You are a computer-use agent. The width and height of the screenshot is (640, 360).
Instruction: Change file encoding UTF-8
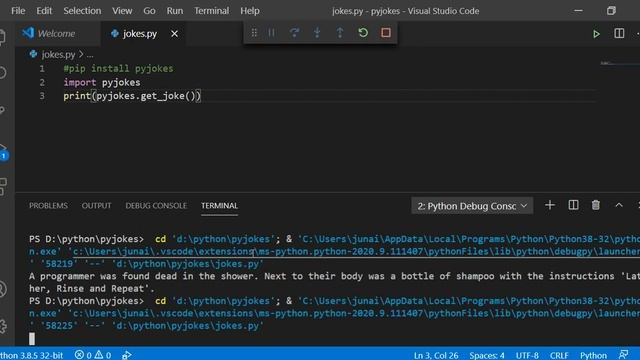pyautogui.click(x=527, y=355)
